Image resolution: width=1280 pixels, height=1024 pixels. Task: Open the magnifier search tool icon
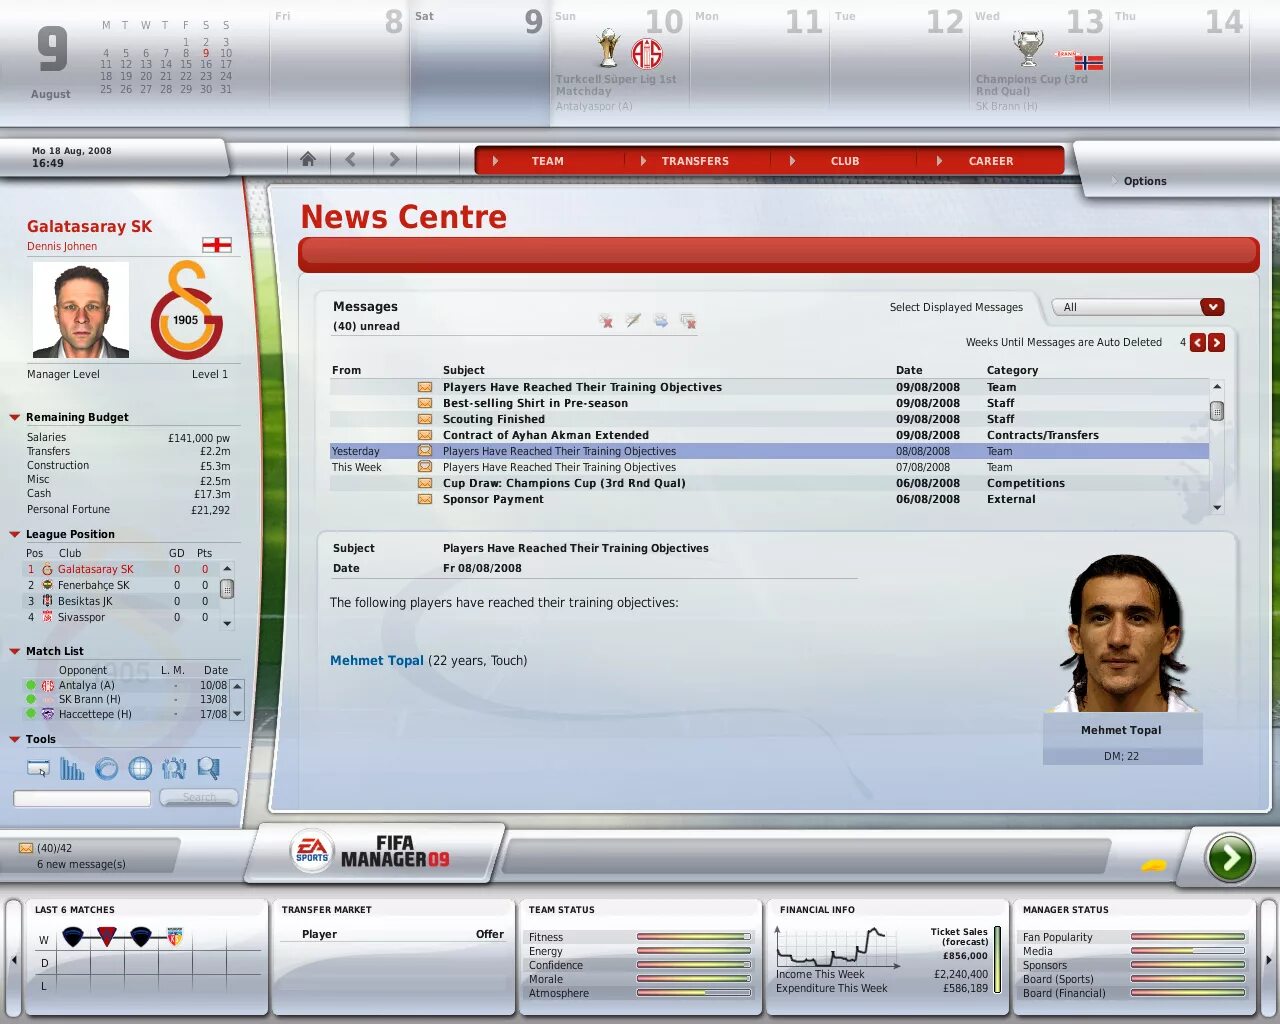[x=208, y=768]
